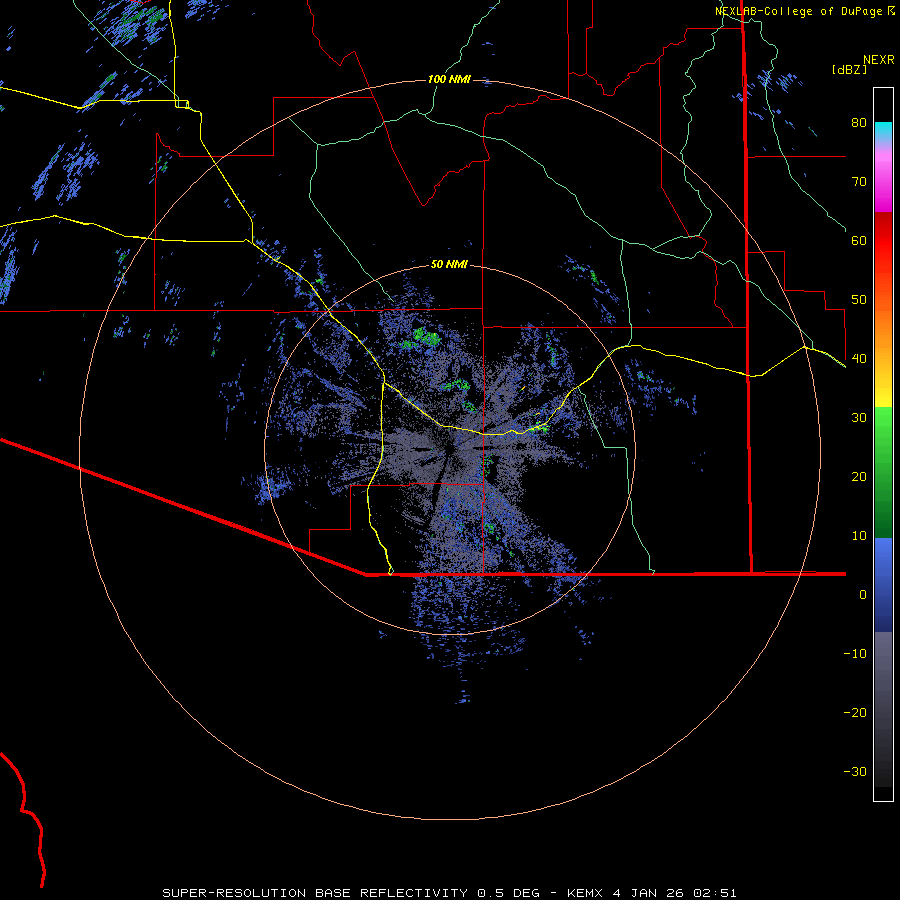Click the 40 value on the dBZ scale
The width and height of the screenshot is (900, 900).
click(x=859, y=359)
